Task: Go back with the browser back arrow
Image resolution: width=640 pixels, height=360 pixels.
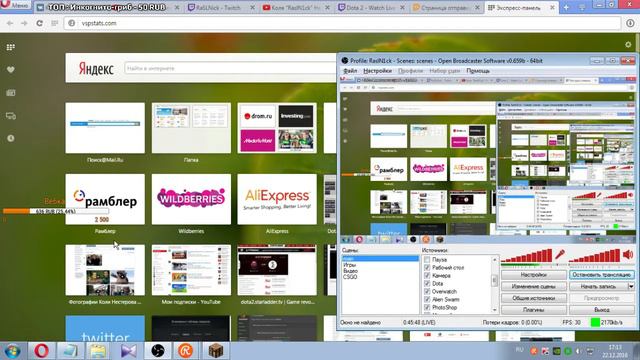Action: [x=10, y=23]
